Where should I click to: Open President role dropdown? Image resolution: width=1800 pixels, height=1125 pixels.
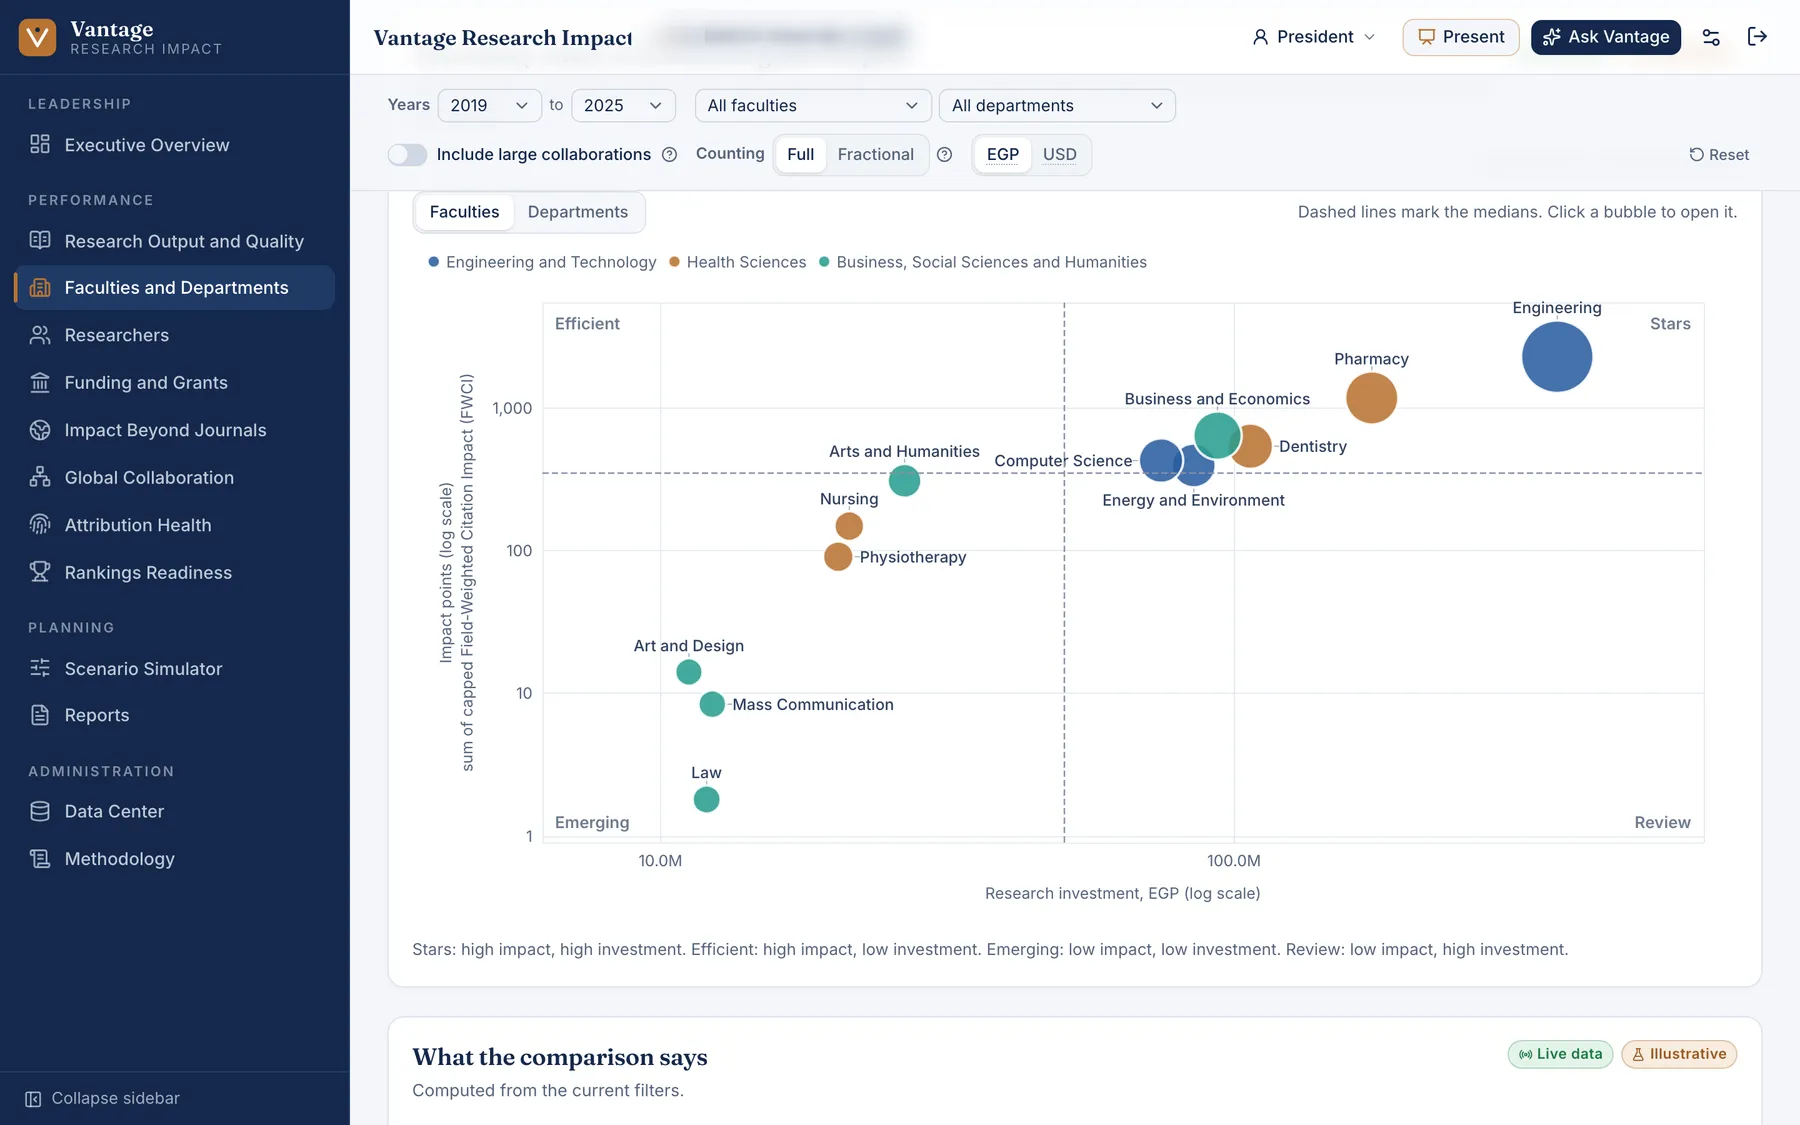(1314, 37)
